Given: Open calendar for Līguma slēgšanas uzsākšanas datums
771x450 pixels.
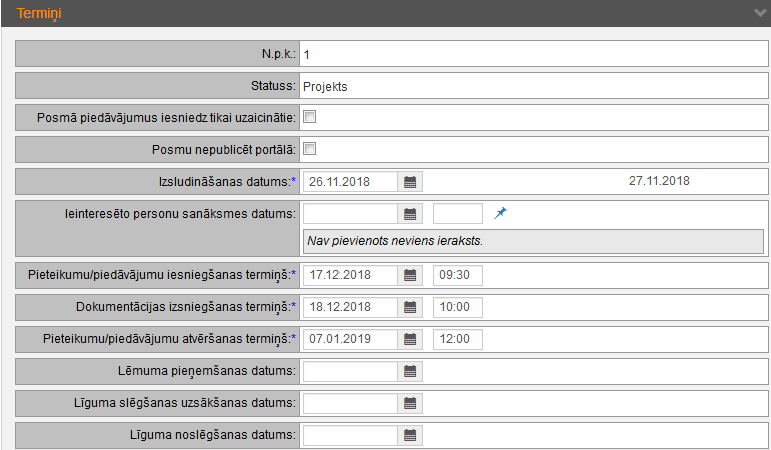Looking at the screenshot, I should 410,403.
